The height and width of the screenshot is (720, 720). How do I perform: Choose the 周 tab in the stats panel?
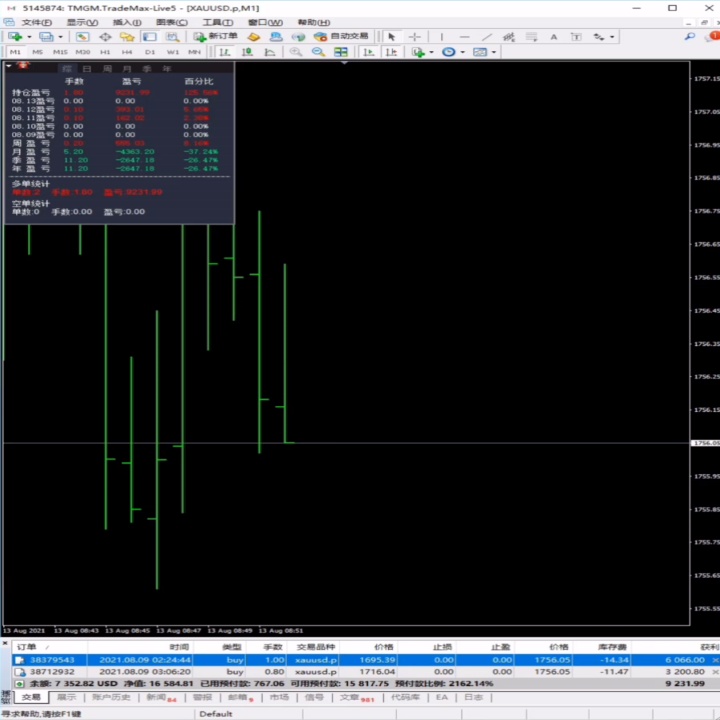107,69
